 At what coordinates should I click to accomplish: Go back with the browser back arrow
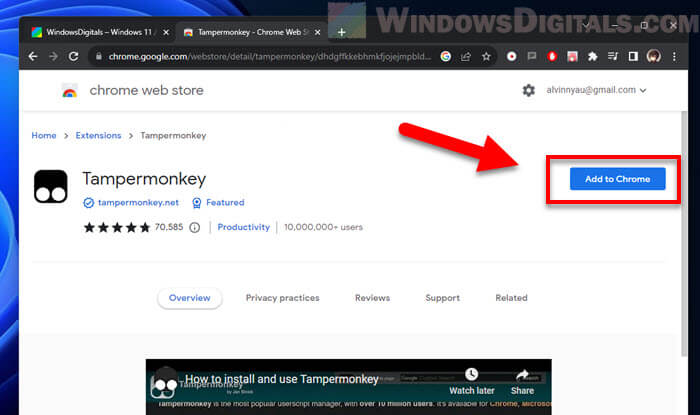click(x=33, y=56)
